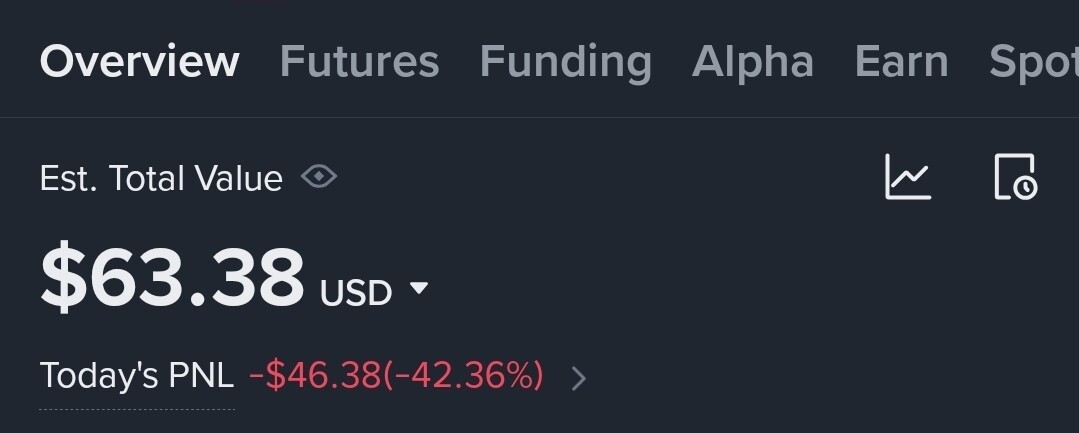Click the dotted underline beneath Today's PNL
Image resolution: width=1079 pixels, height=433 pixels.
(136, 408)
